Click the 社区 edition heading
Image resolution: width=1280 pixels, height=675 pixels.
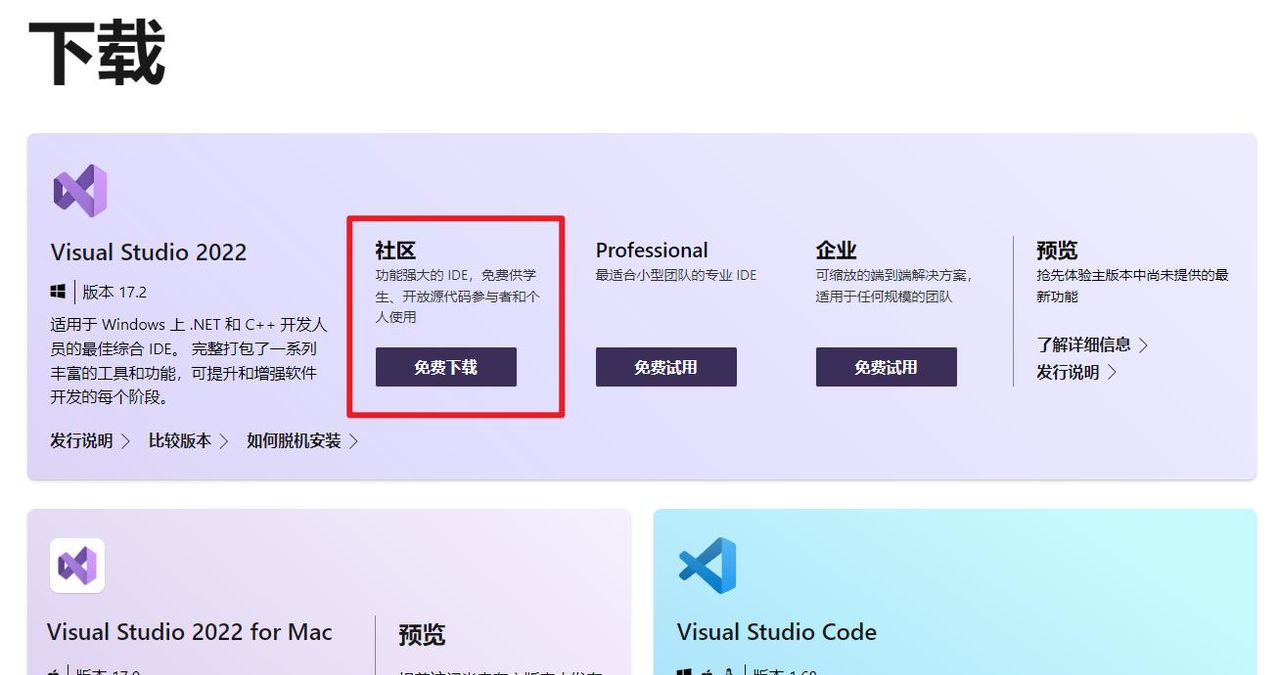pyautogui.click(x=395, y=250)
